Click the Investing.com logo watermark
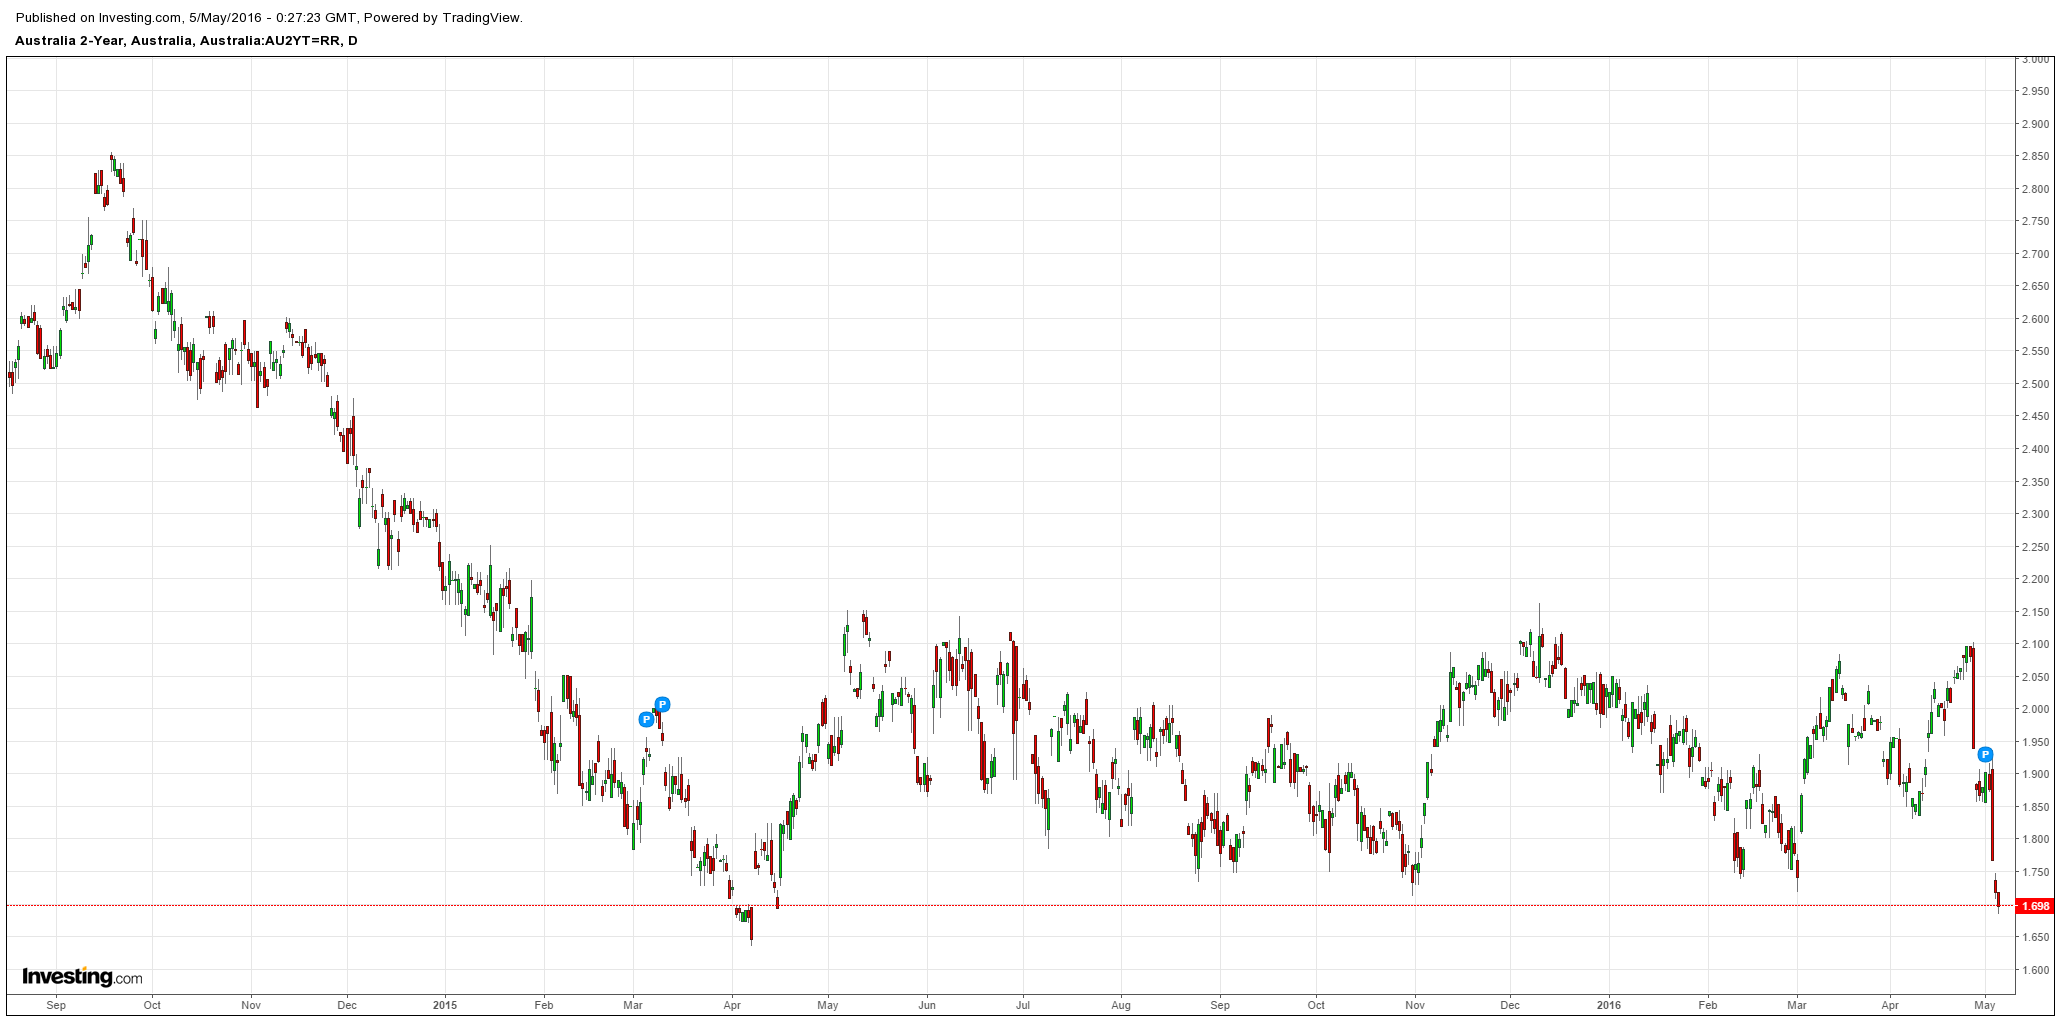 82,977
